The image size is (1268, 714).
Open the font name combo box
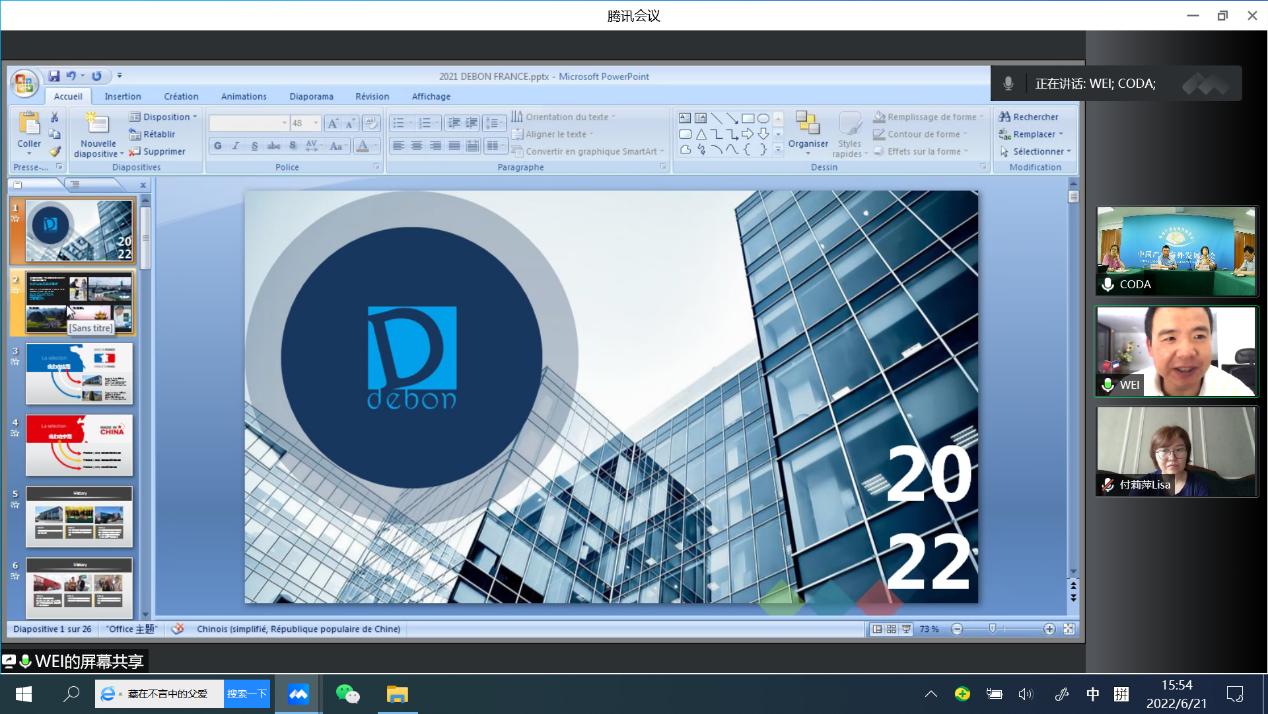(x=249, y=123)
